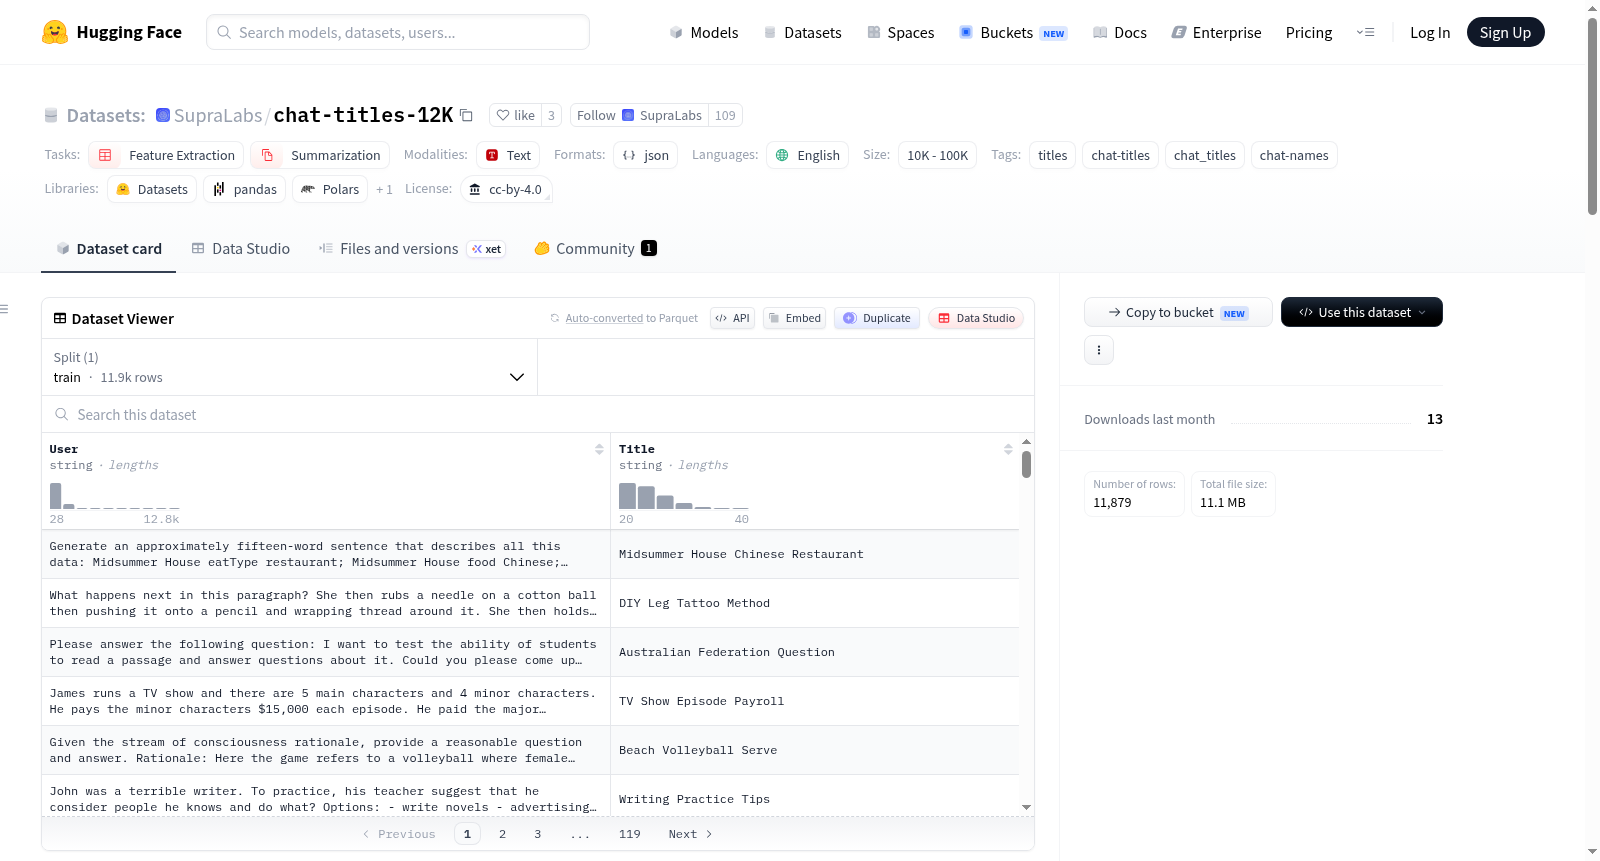Sort by the Title column
The width and height of the screenshot is (1600, 861).
tap(1008, 449)
